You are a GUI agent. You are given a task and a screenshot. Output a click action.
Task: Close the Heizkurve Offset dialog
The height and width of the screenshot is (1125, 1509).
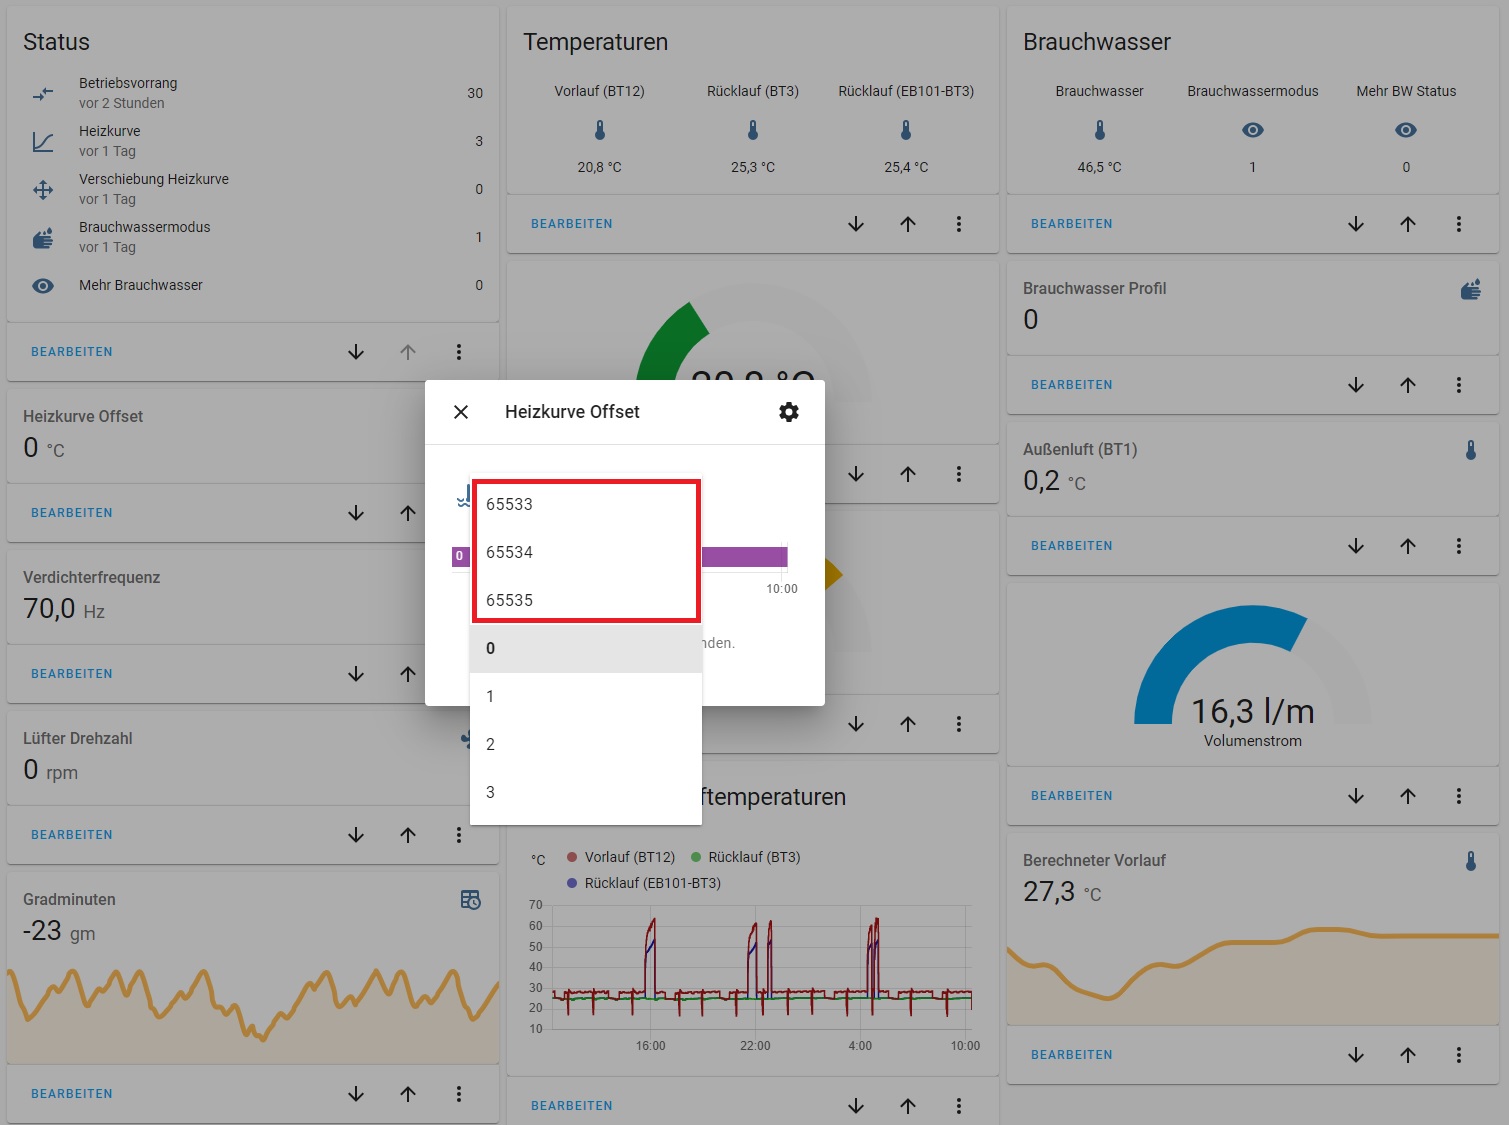click(x=461, y=411)
